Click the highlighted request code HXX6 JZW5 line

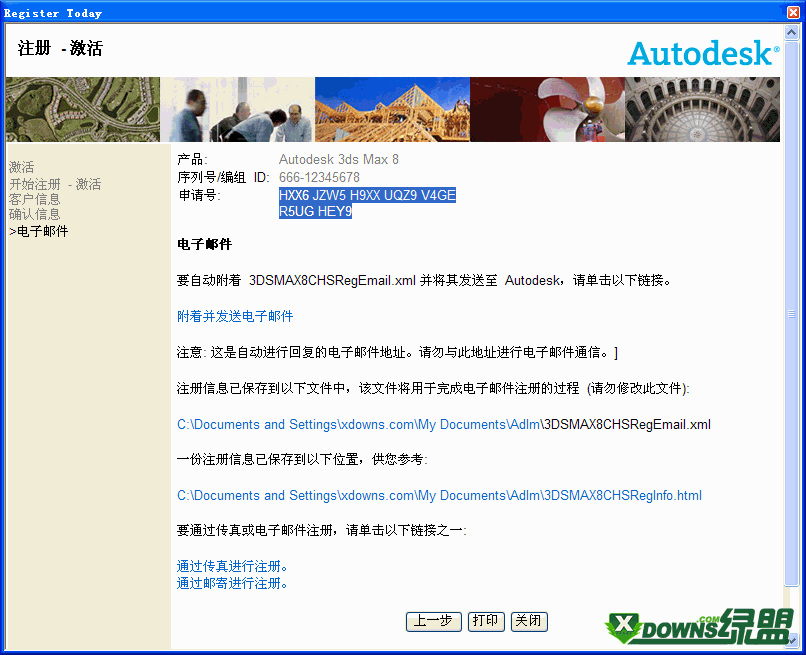click(367, 195)
